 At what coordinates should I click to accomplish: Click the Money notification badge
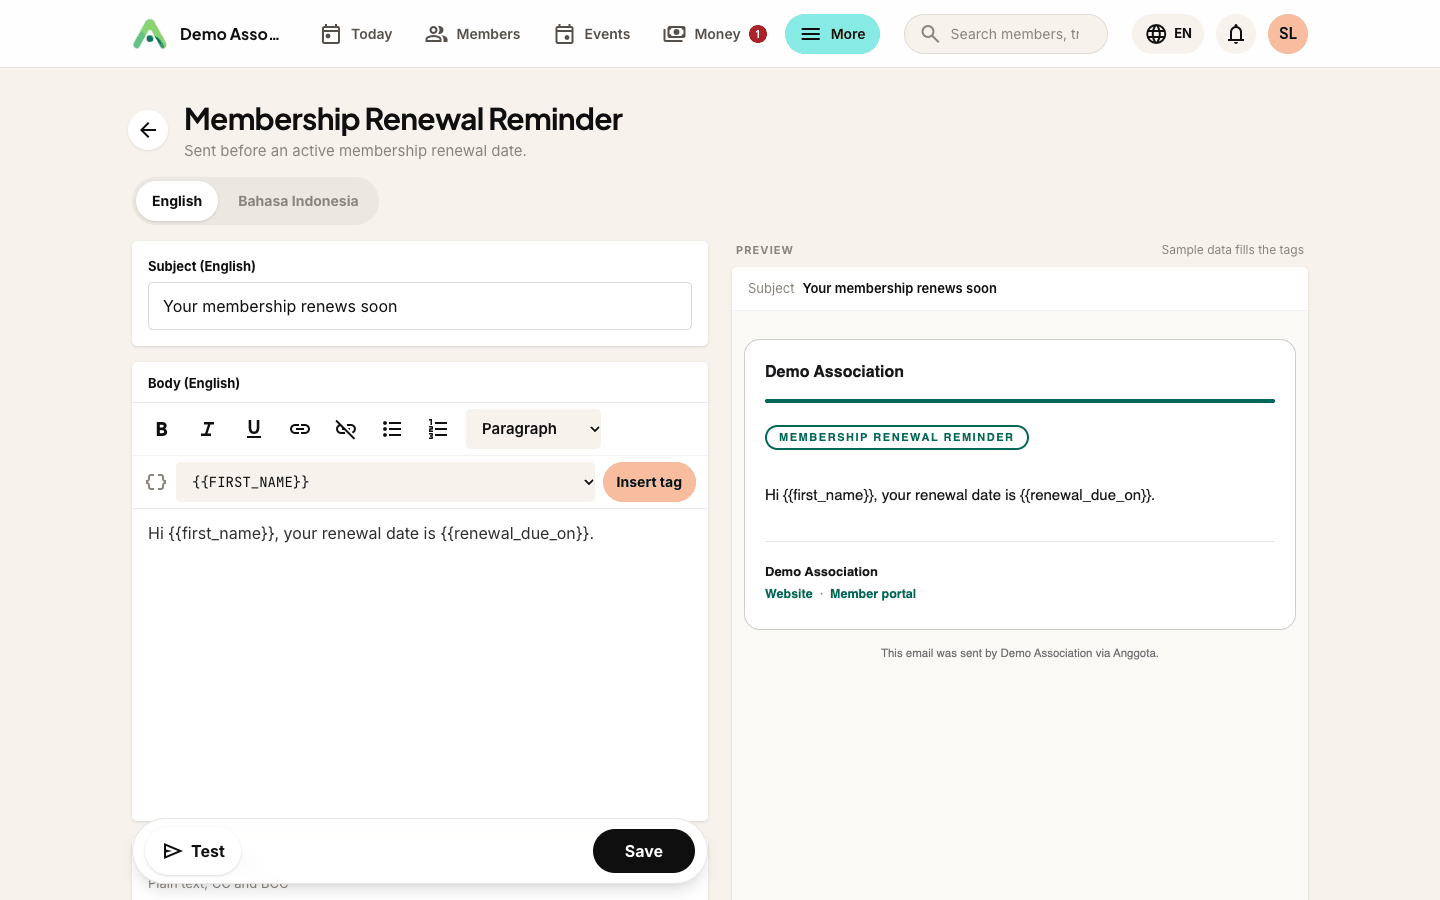[758, 34]
